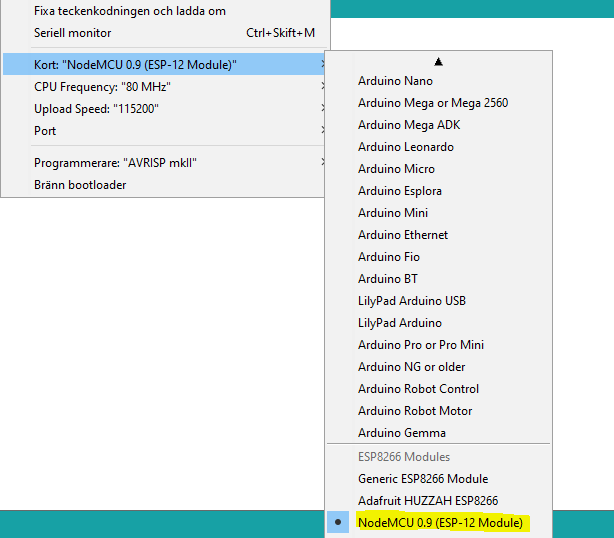Image resolution: width=614 pixels, height=538 pixels.
Task: Open Seriell monitor menu entry
Action: (164, 33)
